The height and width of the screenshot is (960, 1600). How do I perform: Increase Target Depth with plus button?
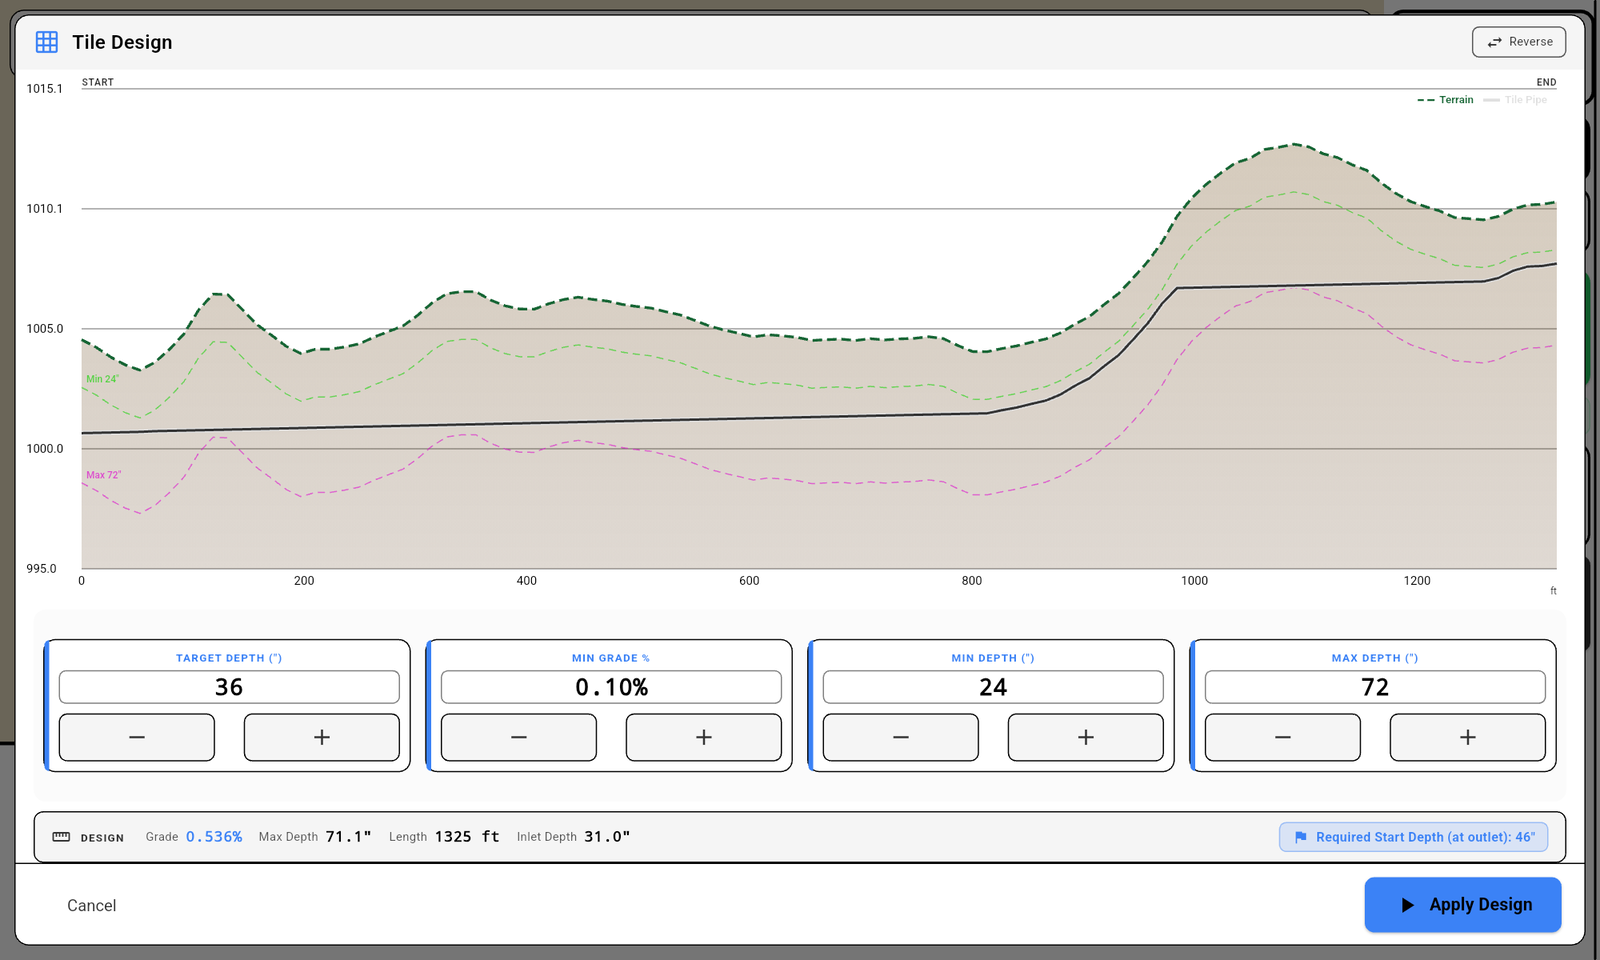322,737
